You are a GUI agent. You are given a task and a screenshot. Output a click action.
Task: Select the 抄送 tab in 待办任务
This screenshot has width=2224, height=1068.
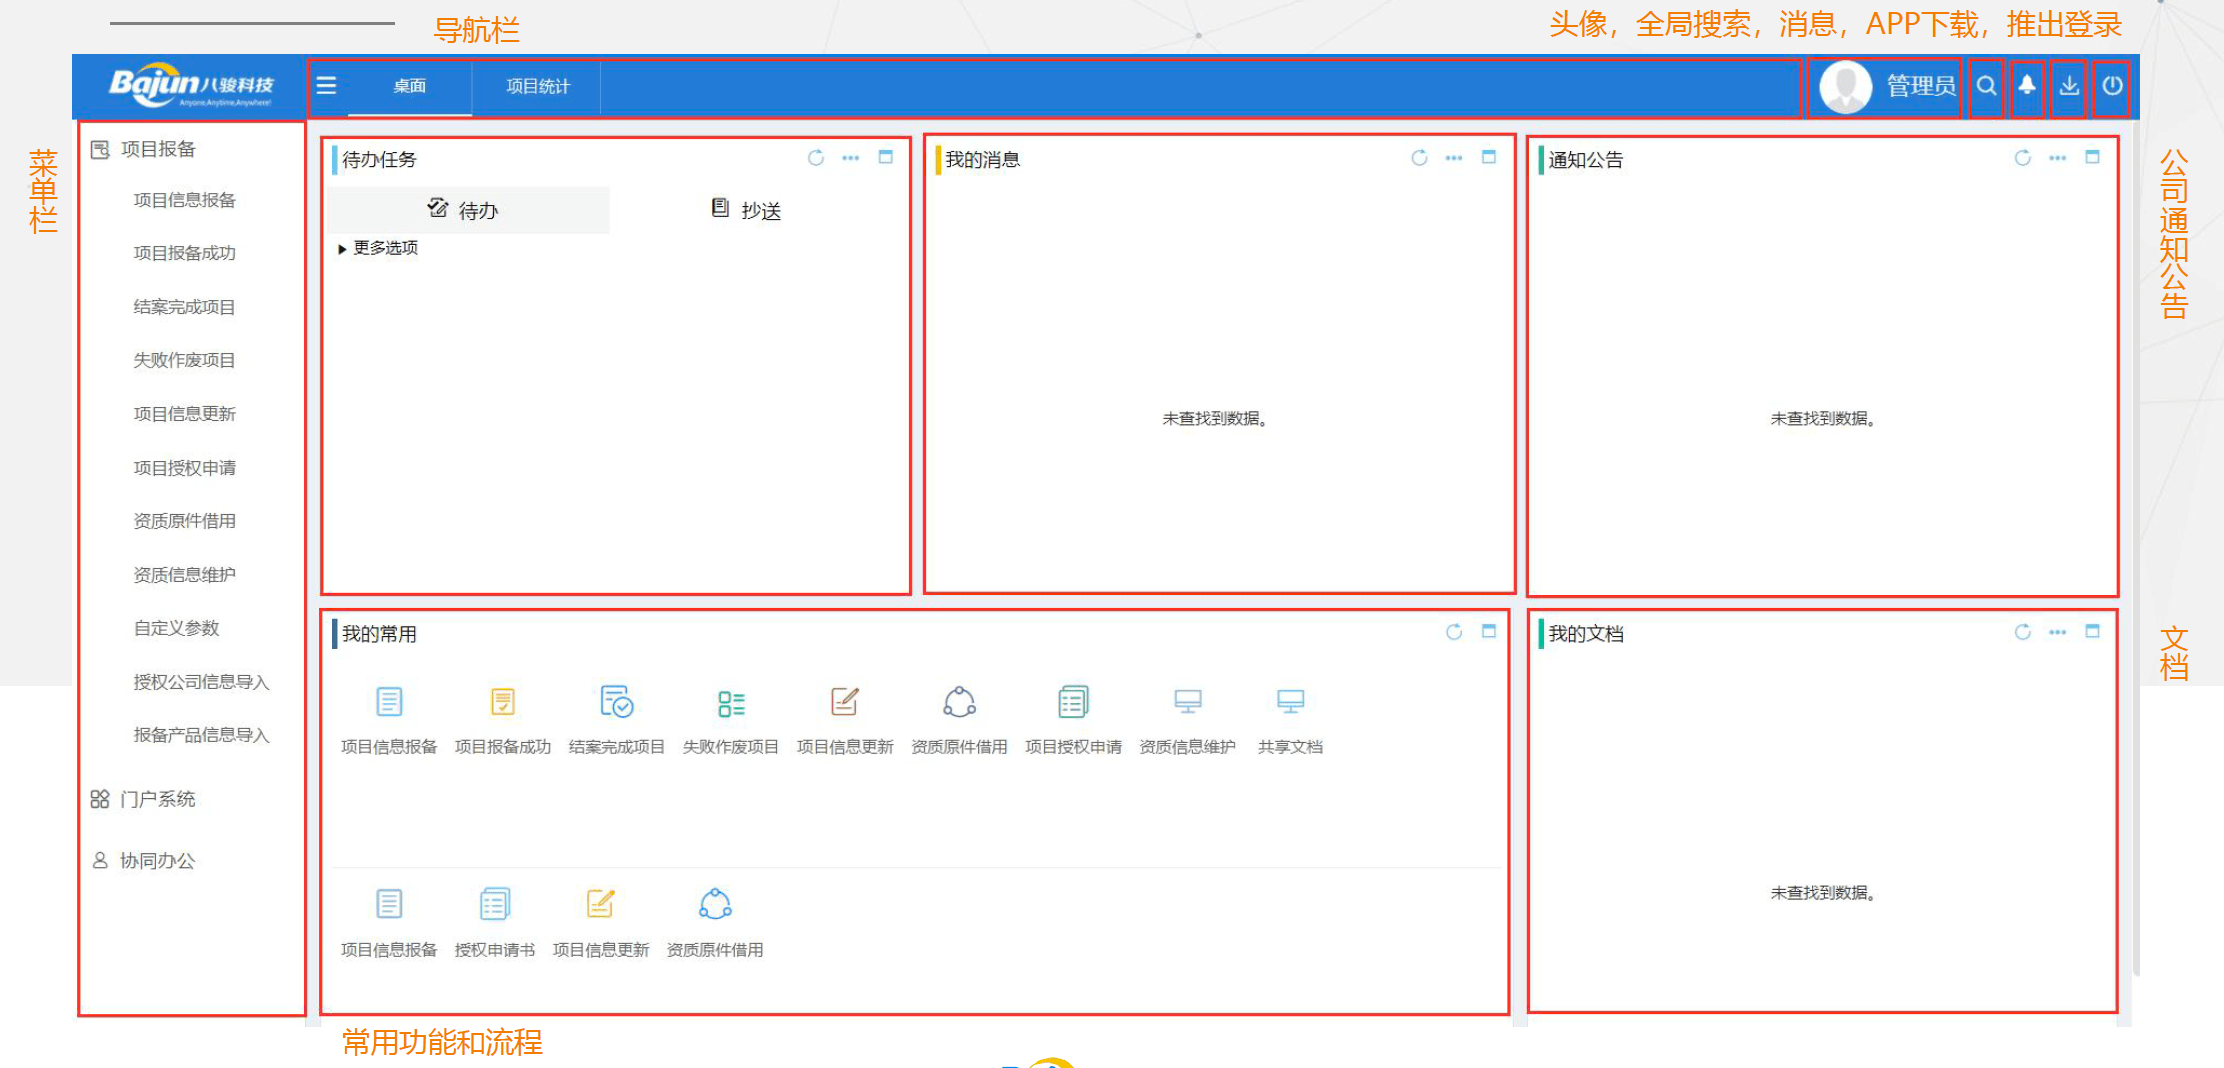click(x=746, y=210)
